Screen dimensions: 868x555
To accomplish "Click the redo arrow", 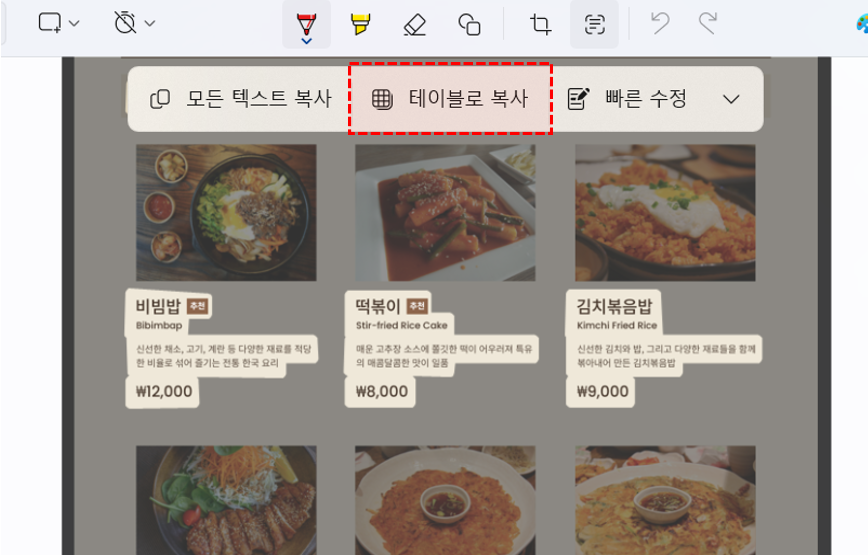I will click(x=707, y=24).
